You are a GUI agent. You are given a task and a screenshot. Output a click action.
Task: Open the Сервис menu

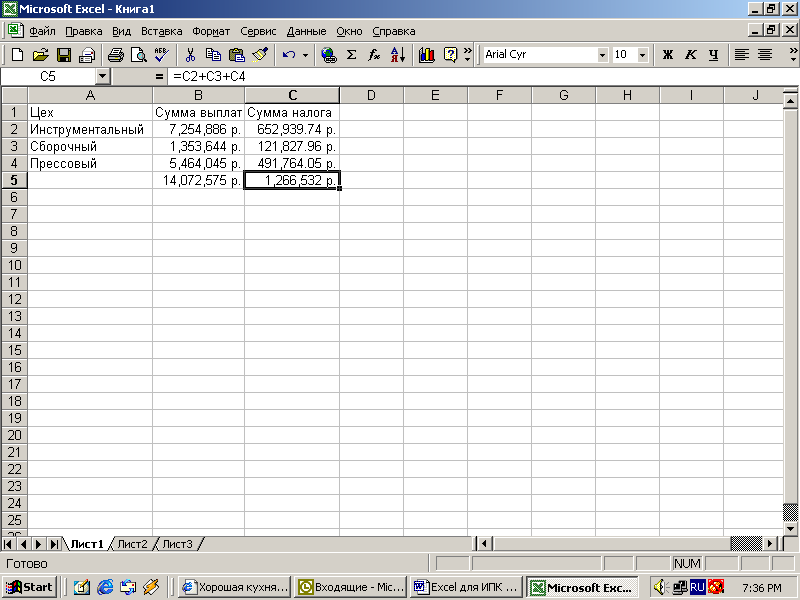tap(258, 31)
